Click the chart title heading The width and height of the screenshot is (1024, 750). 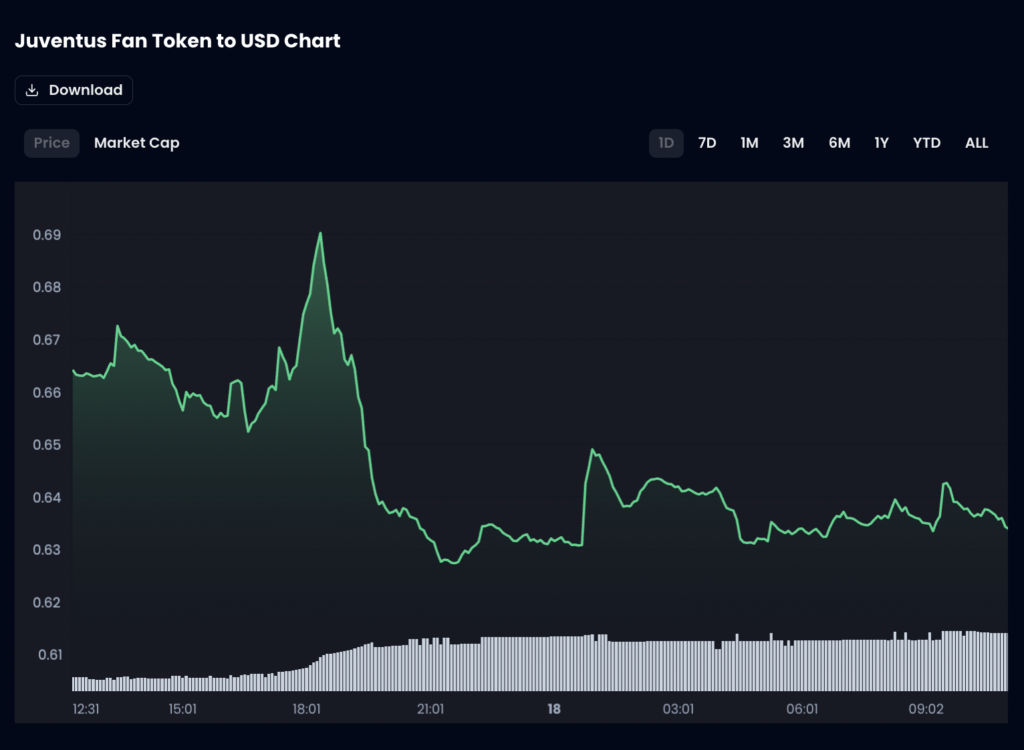[178, 41]
